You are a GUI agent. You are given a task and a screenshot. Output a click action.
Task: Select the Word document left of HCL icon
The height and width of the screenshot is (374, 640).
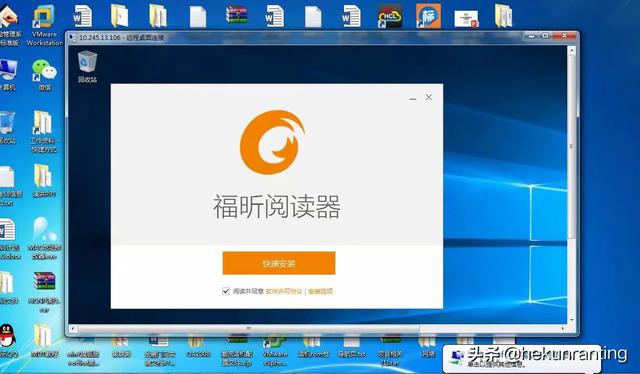pos(351,16)
